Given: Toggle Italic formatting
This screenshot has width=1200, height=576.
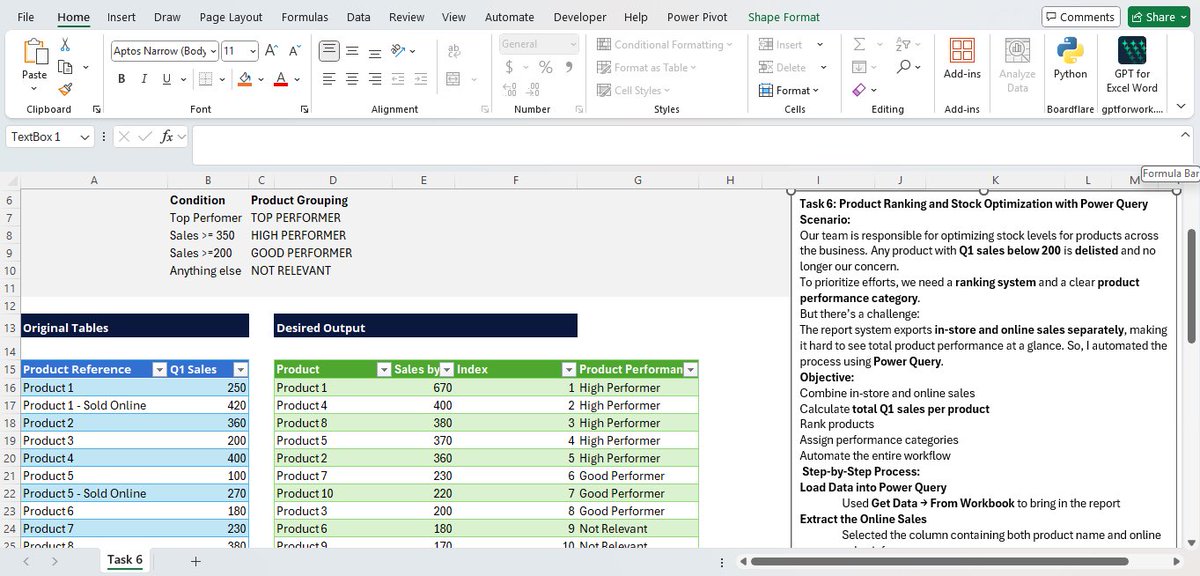Looking at the screenshot, I should [x=145, y=79].
